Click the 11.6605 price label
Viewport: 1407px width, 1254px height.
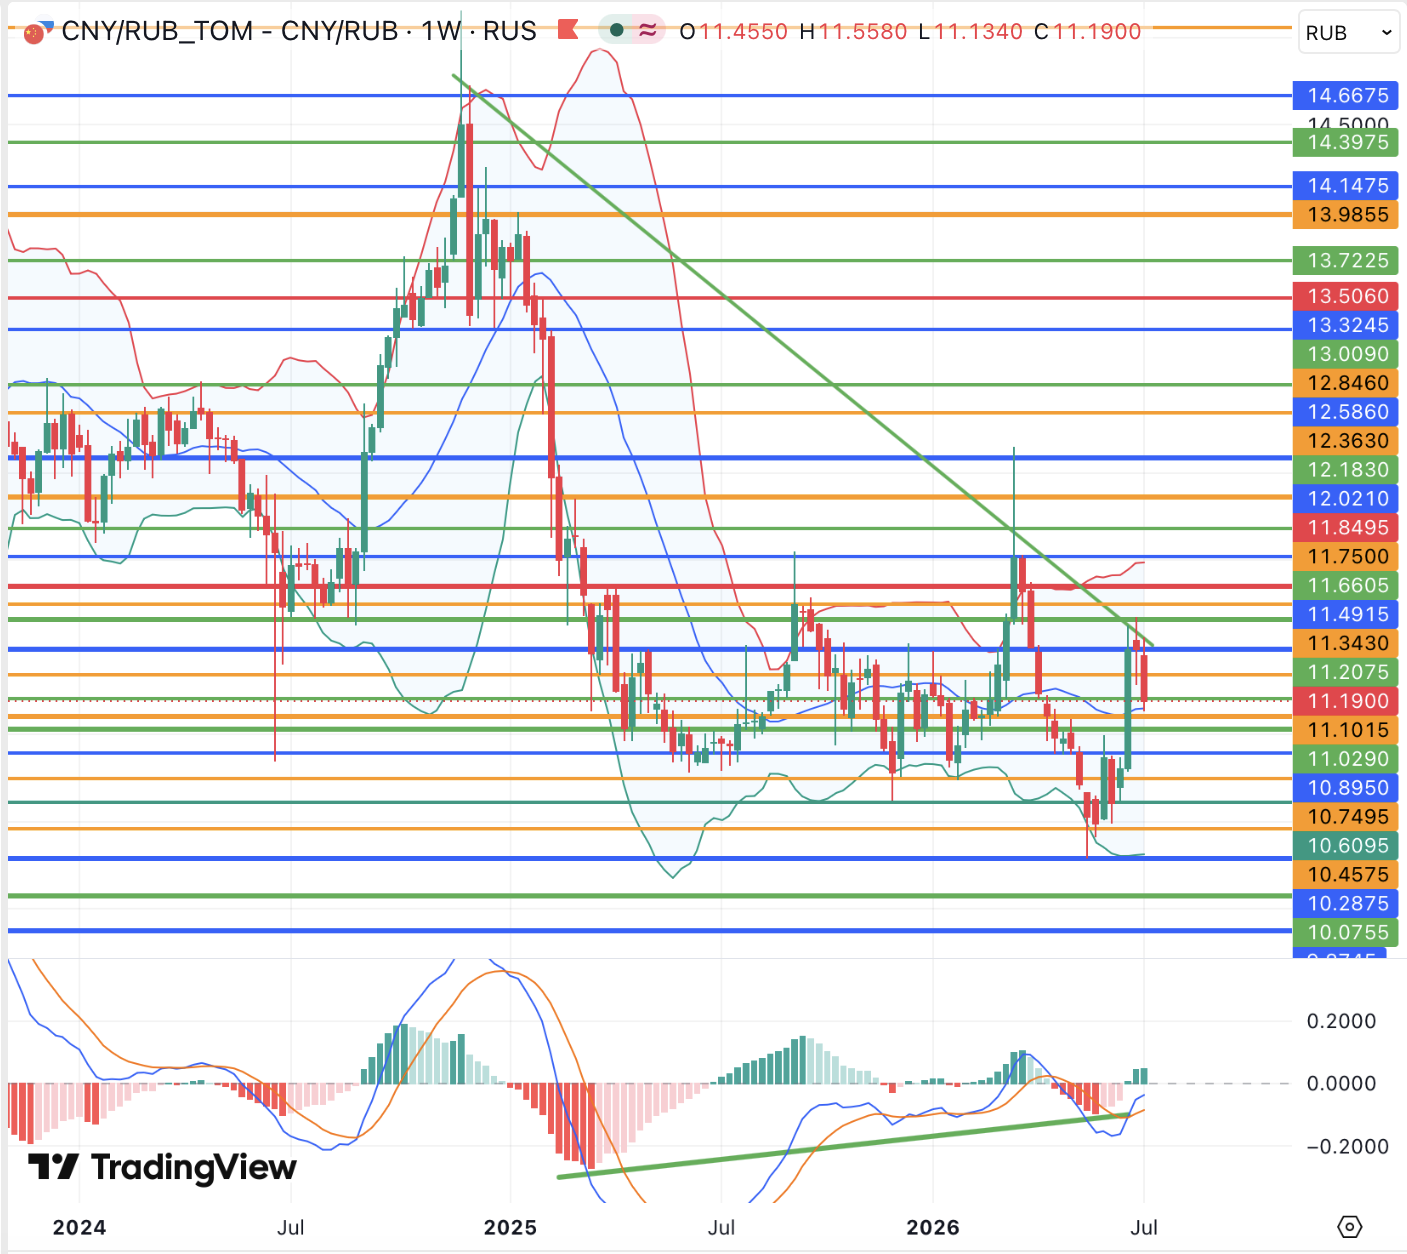coord(1346,586)
